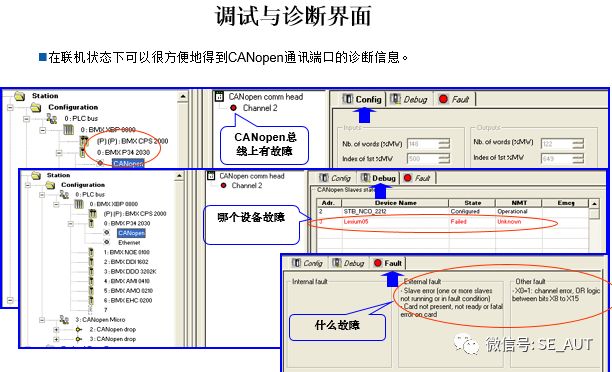Click red Channel 2 dot in top window
Viewport: 612px width, 372px height.
(x=233, y=108)
